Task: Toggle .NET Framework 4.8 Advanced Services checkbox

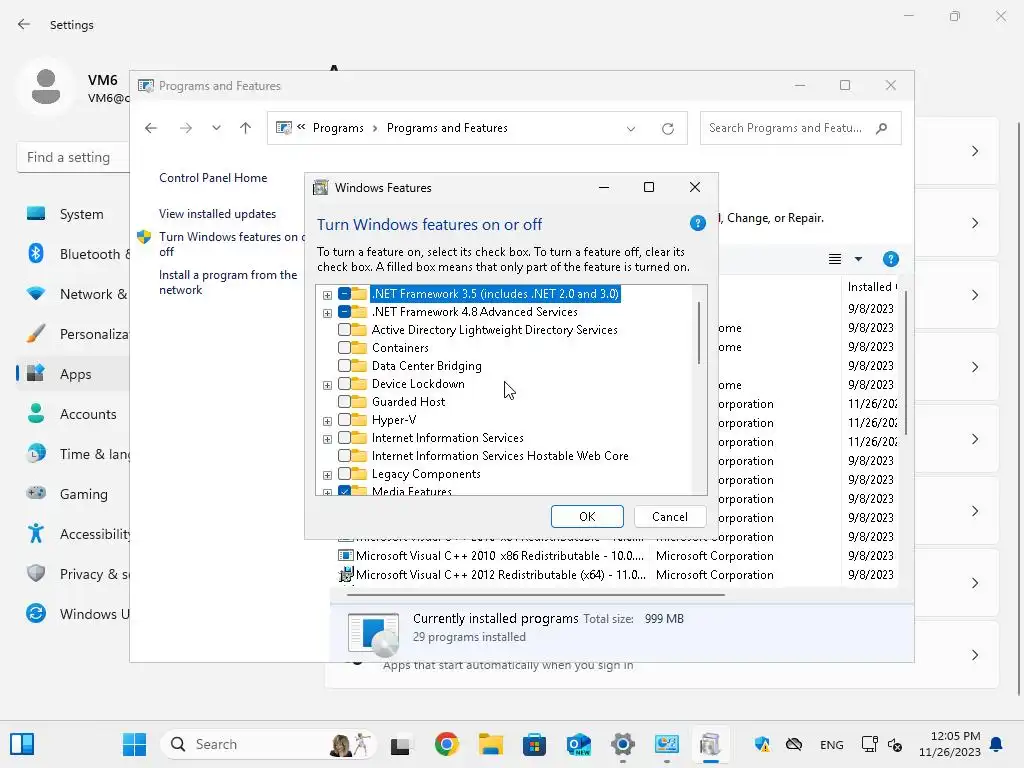Action: tap(344, 312)
